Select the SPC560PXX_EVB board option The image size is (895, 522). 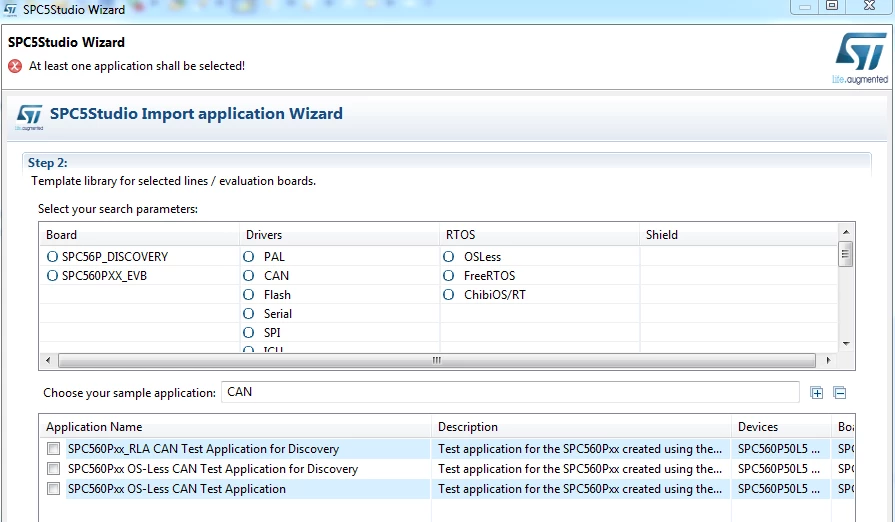click(x=53, y=276)
